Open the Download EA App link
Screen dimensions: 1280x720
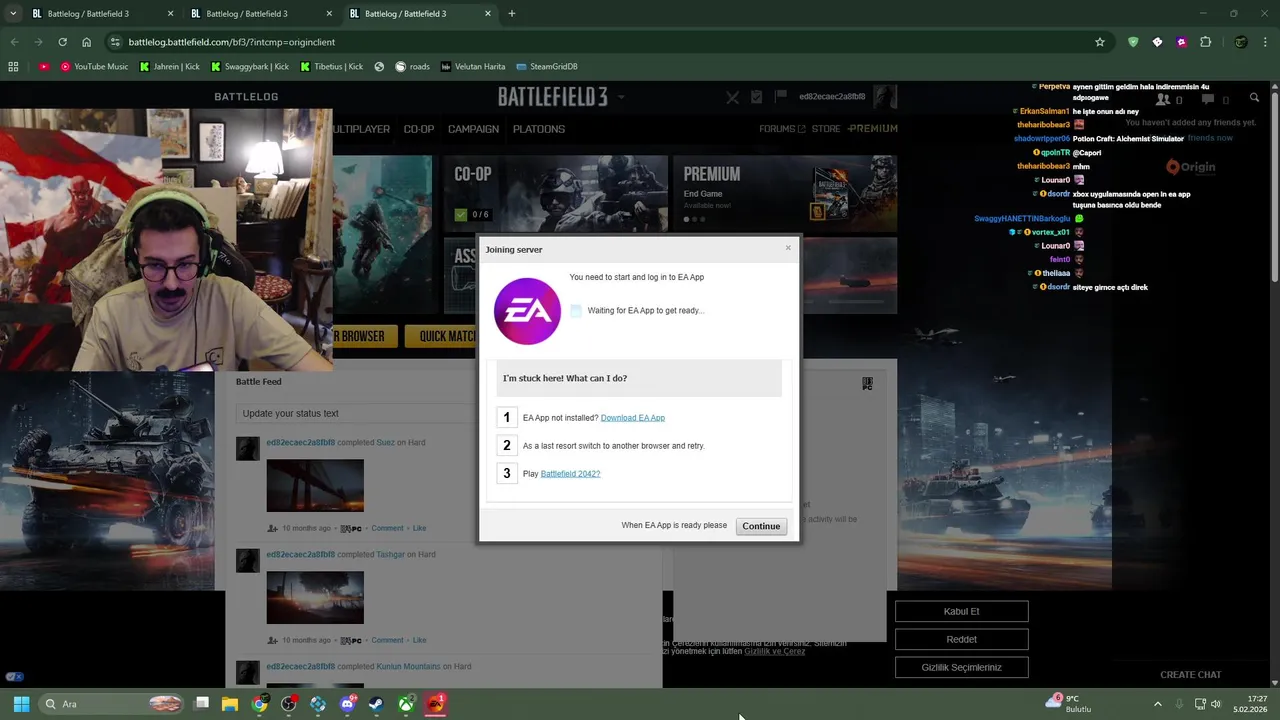click(632, 418)
